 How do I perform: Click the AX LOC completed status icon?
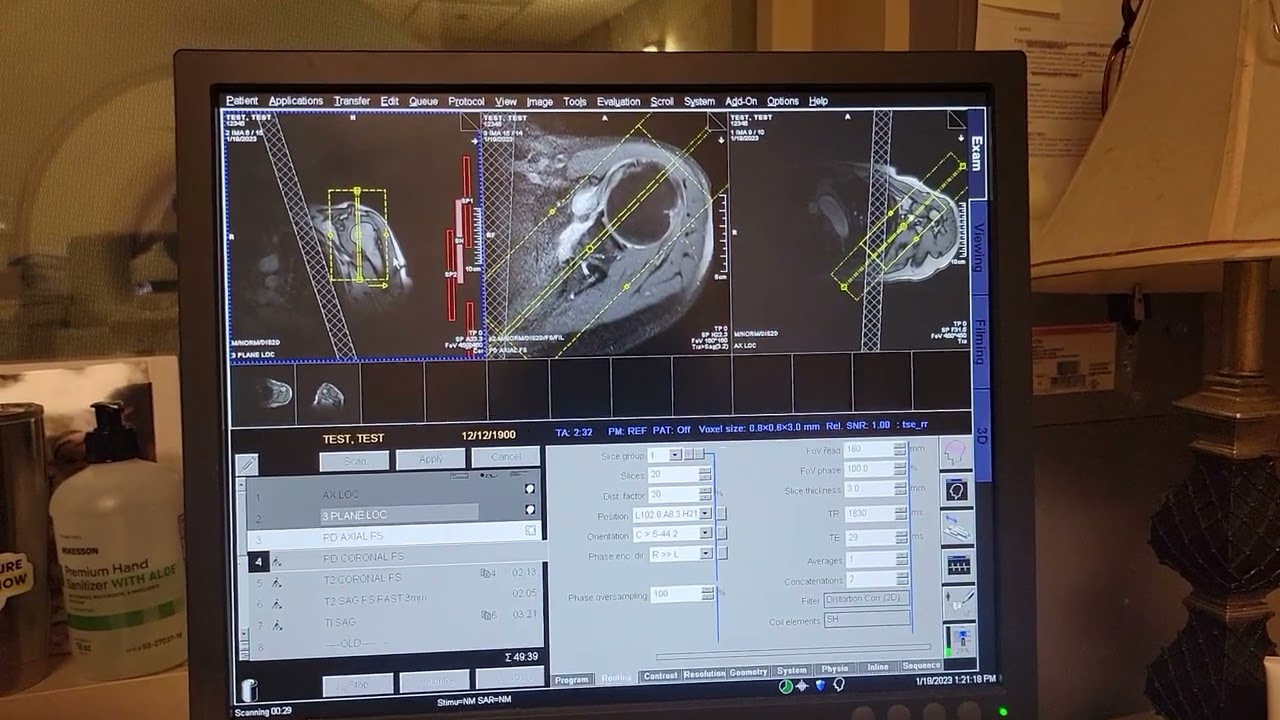coord(530,489)
